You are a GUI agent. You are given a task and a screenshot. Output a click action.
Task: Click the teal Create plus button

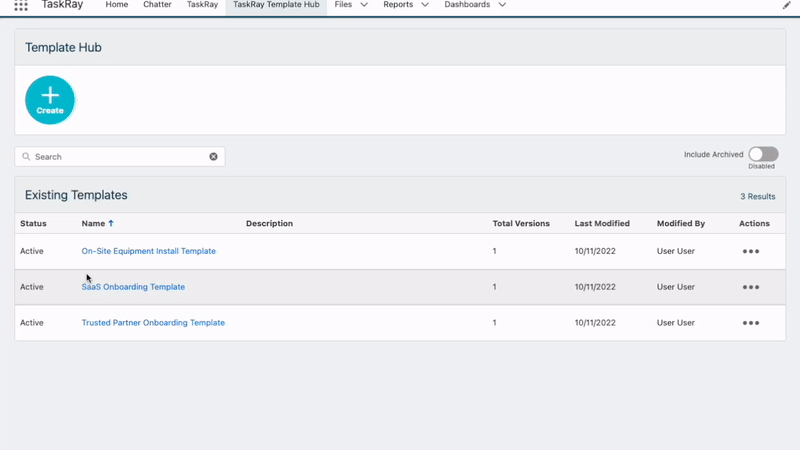pos(50,100)
